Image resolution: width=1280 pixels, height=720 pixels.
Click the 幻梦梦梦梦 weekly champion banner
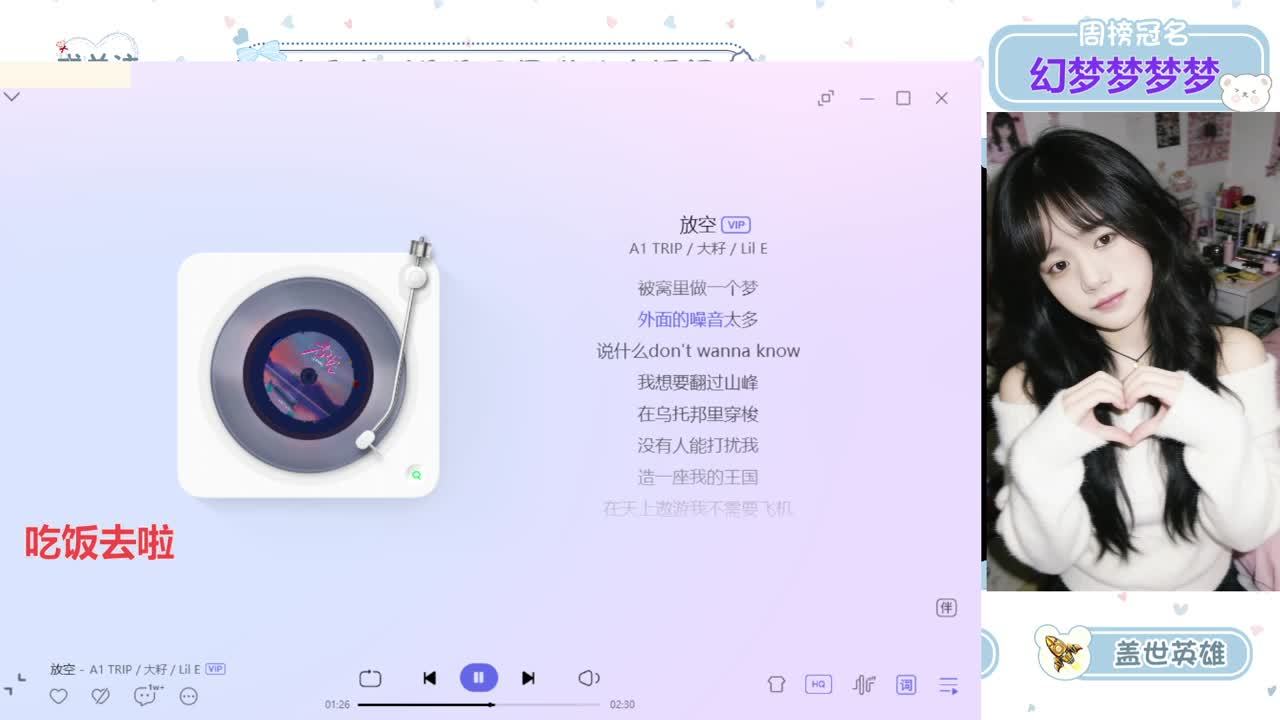click(1129, 67)
